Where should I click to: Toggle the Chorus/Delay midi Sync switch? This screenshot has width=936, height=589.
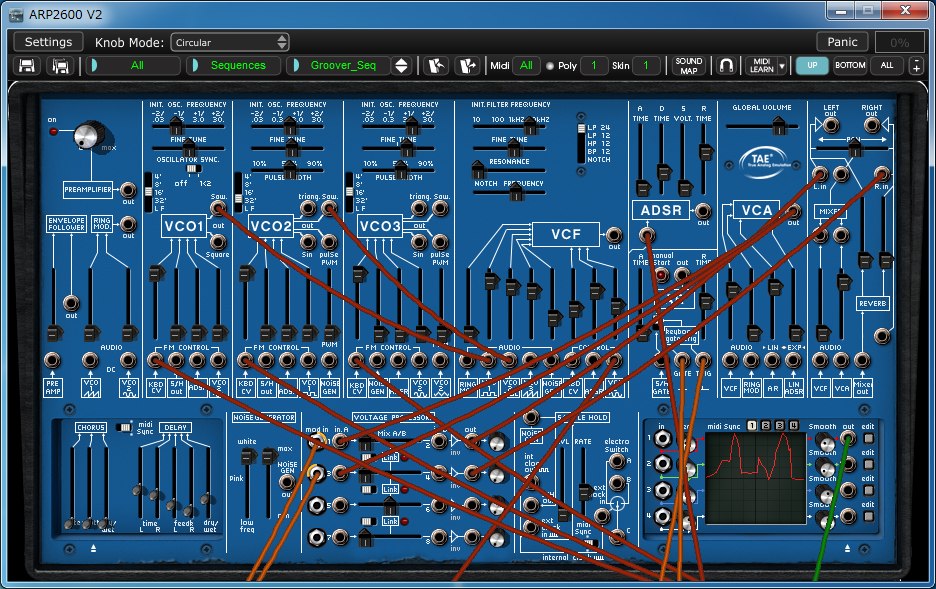point(124,427)
